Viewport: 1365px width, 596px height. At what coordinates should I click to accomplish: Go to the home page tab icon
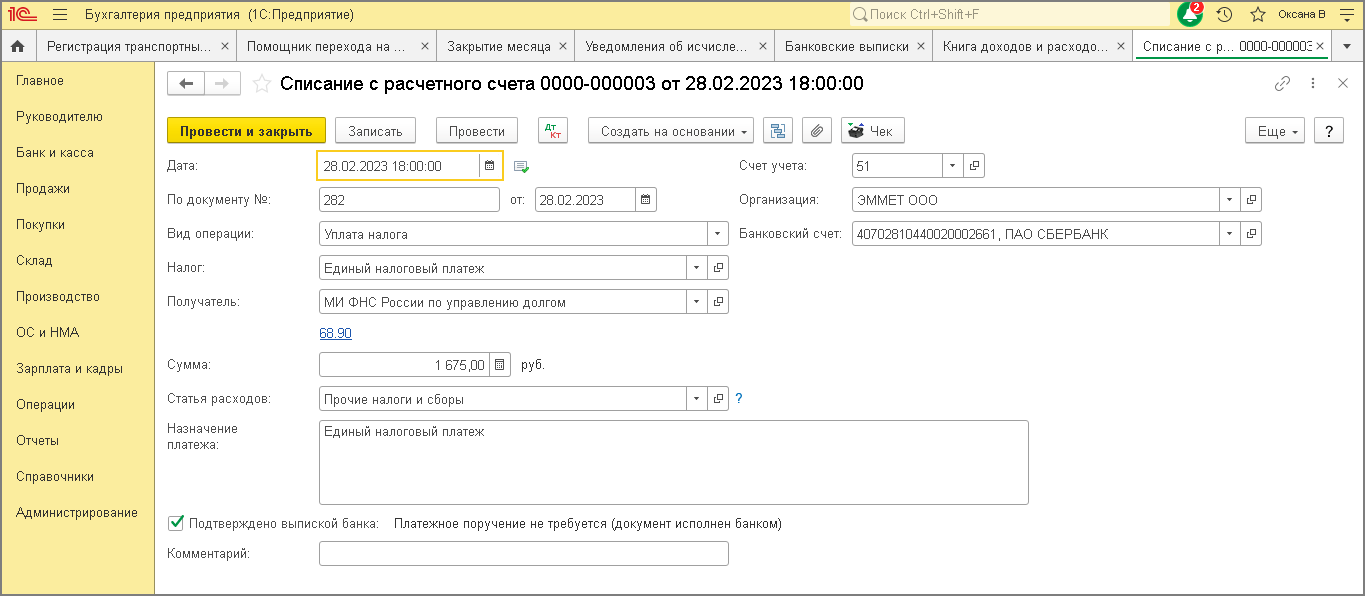coord(17,46)
